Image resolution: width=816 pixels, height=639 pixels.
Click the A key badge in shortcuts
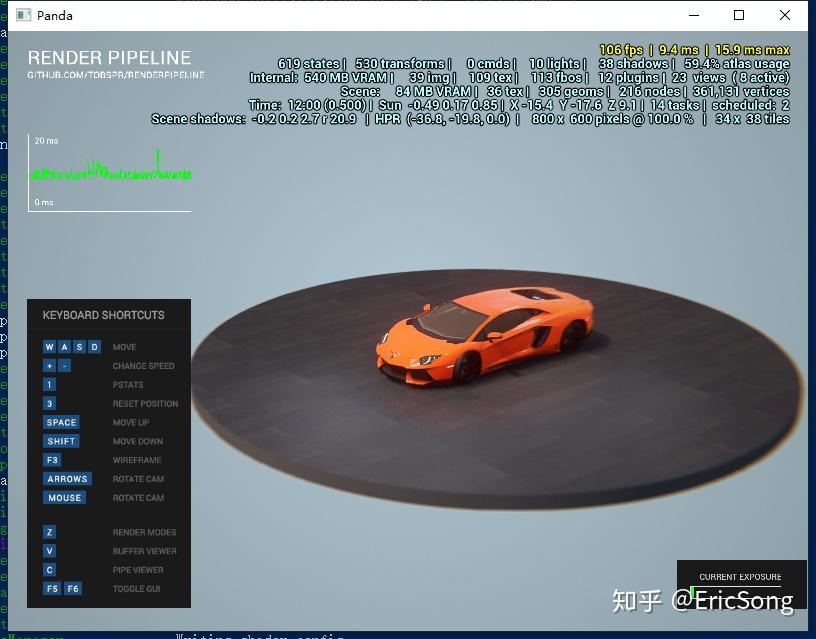64,347
